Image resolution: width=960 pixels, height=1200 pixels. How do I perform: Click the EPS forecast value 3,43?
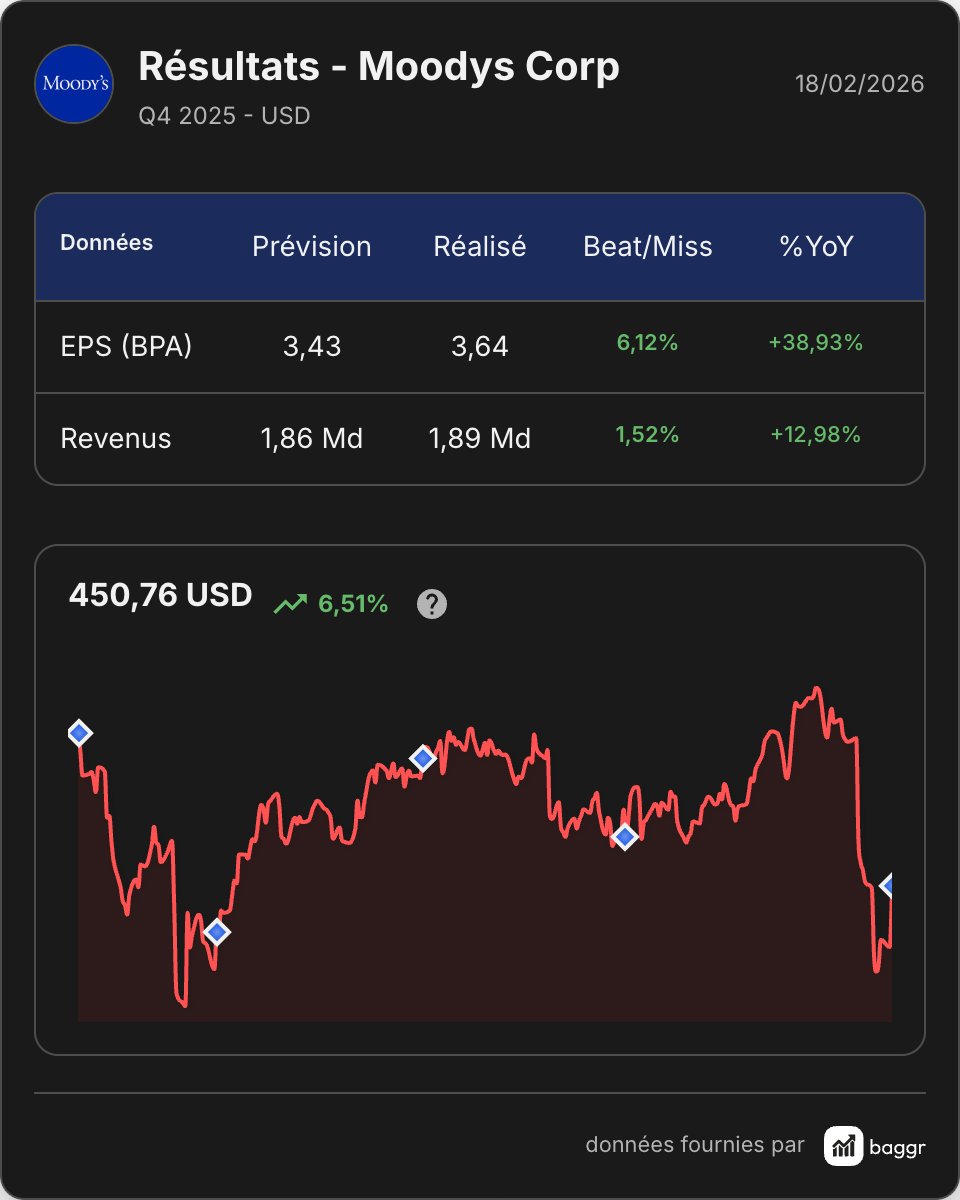(x=312, y=347)
